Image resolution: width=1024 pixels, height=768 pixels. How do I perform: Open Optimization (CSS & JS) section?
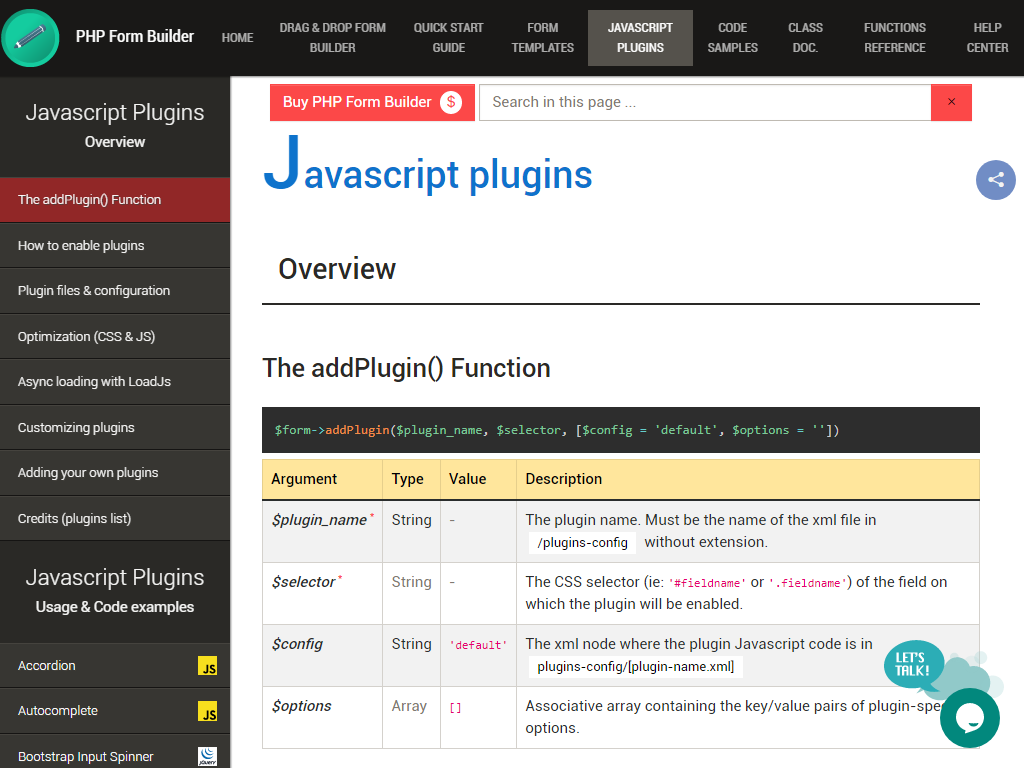pos(115,336)
